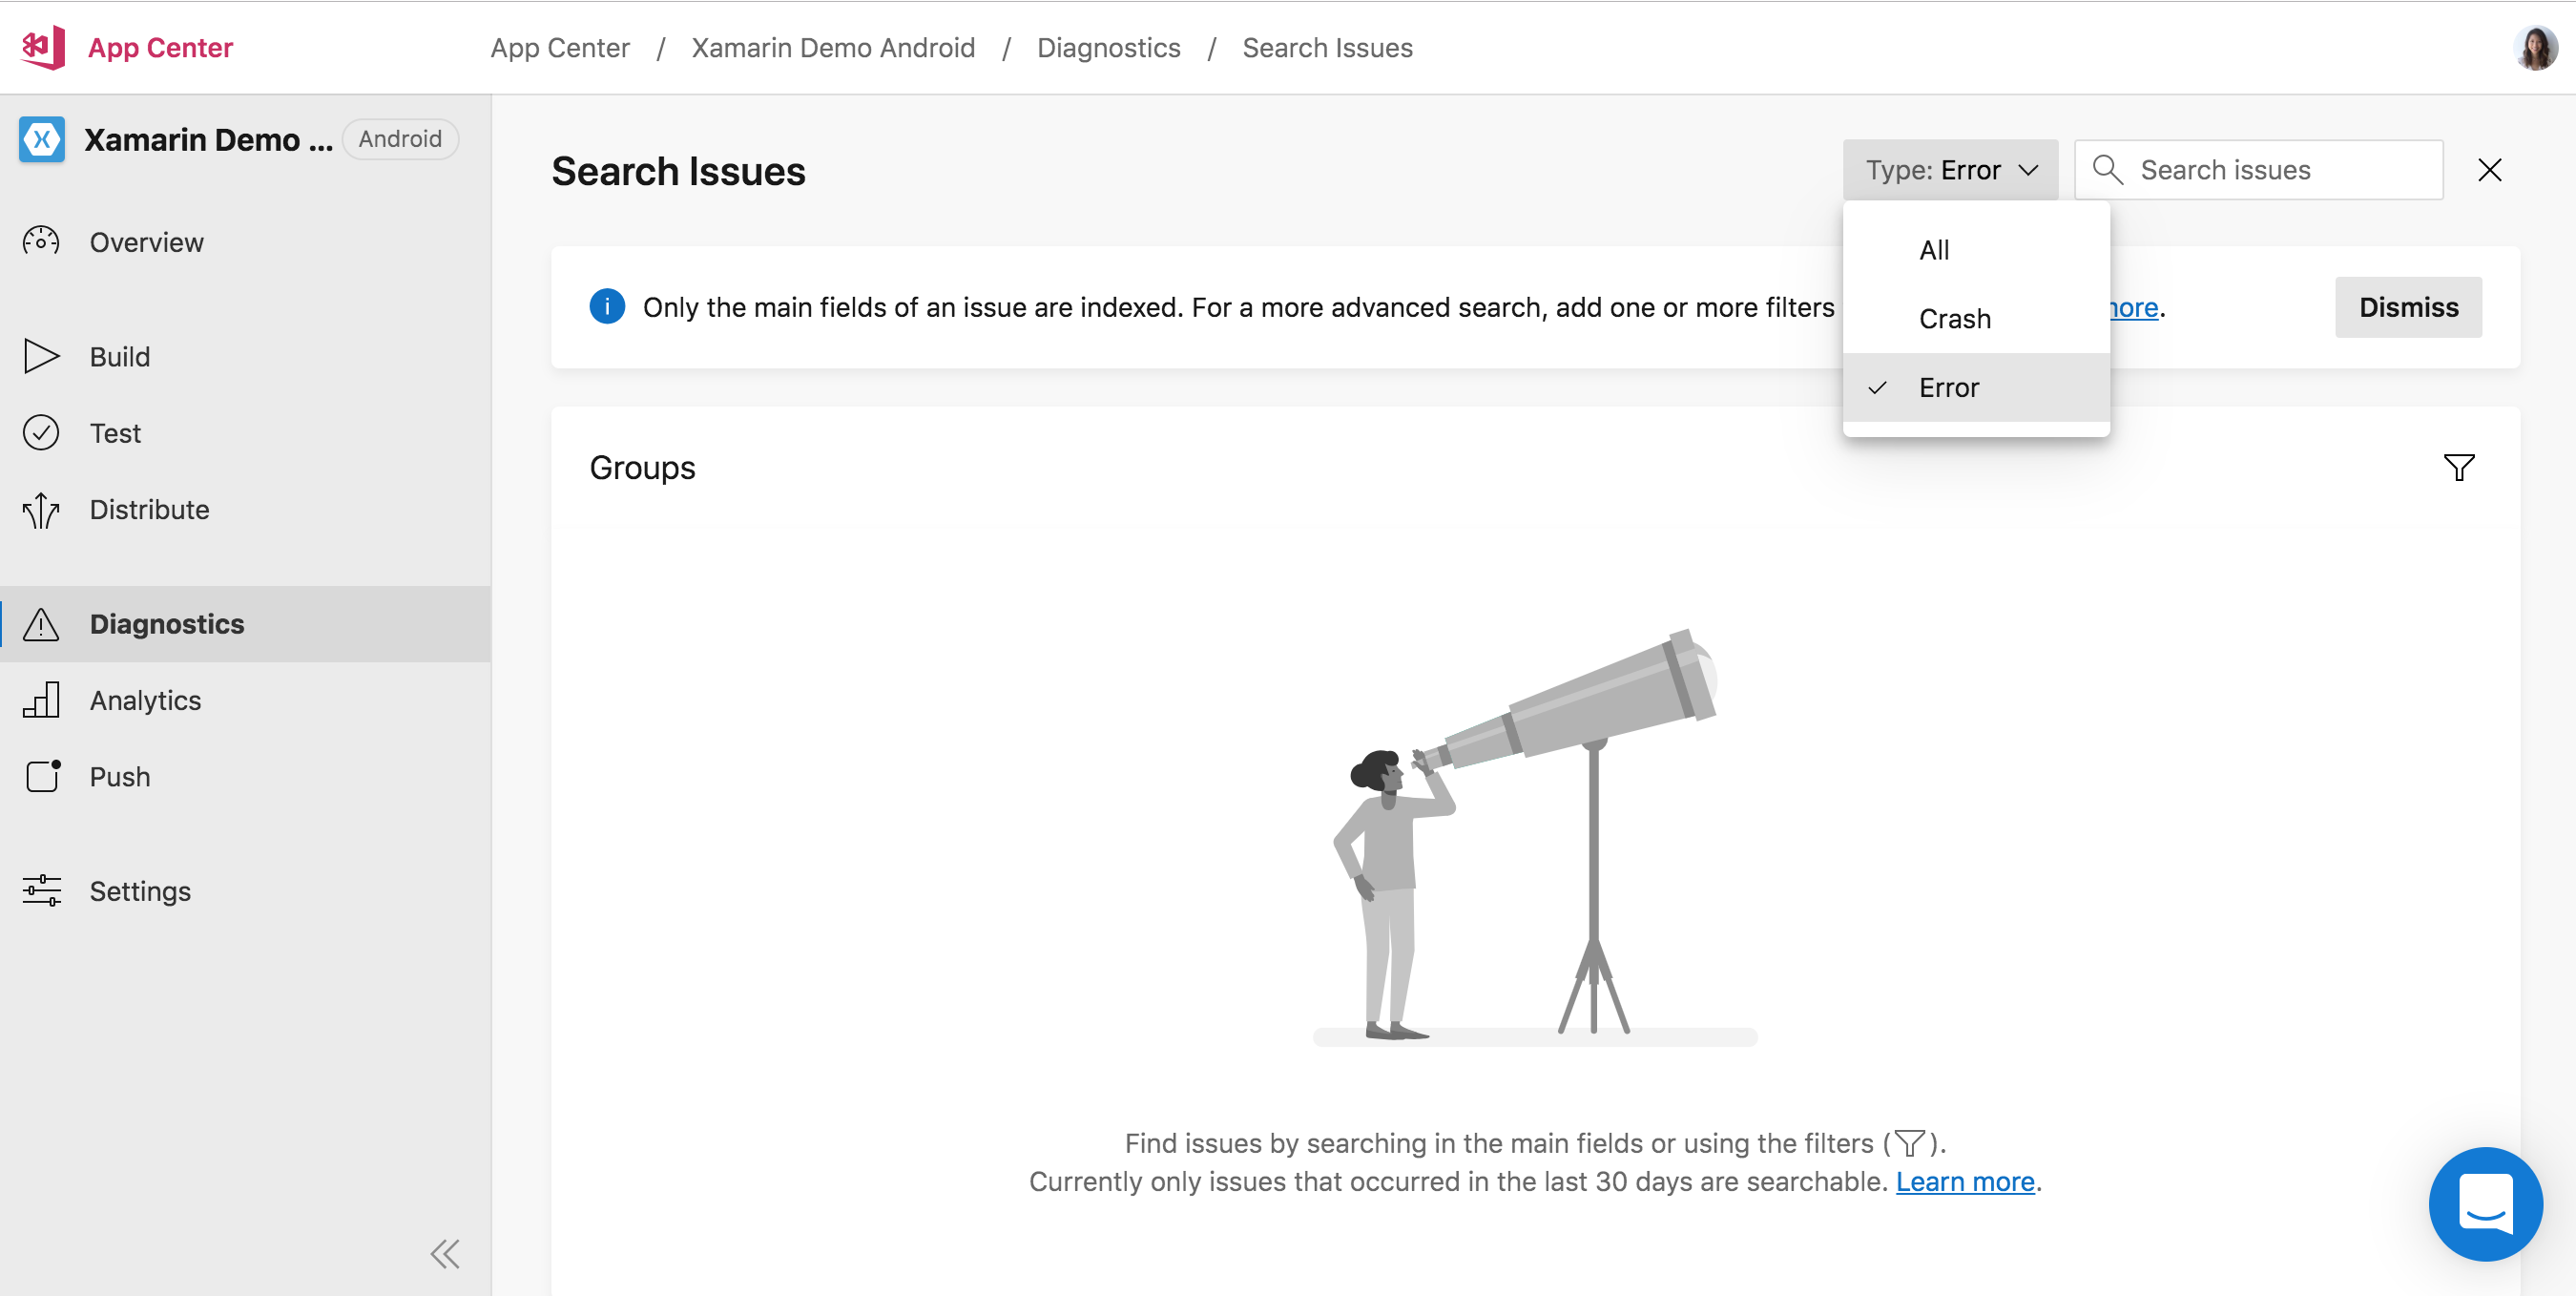The height and width of the screenshot is (1296, 2576).
Task: Select the Crash option in the Type menu
Action: [1954, 318]
